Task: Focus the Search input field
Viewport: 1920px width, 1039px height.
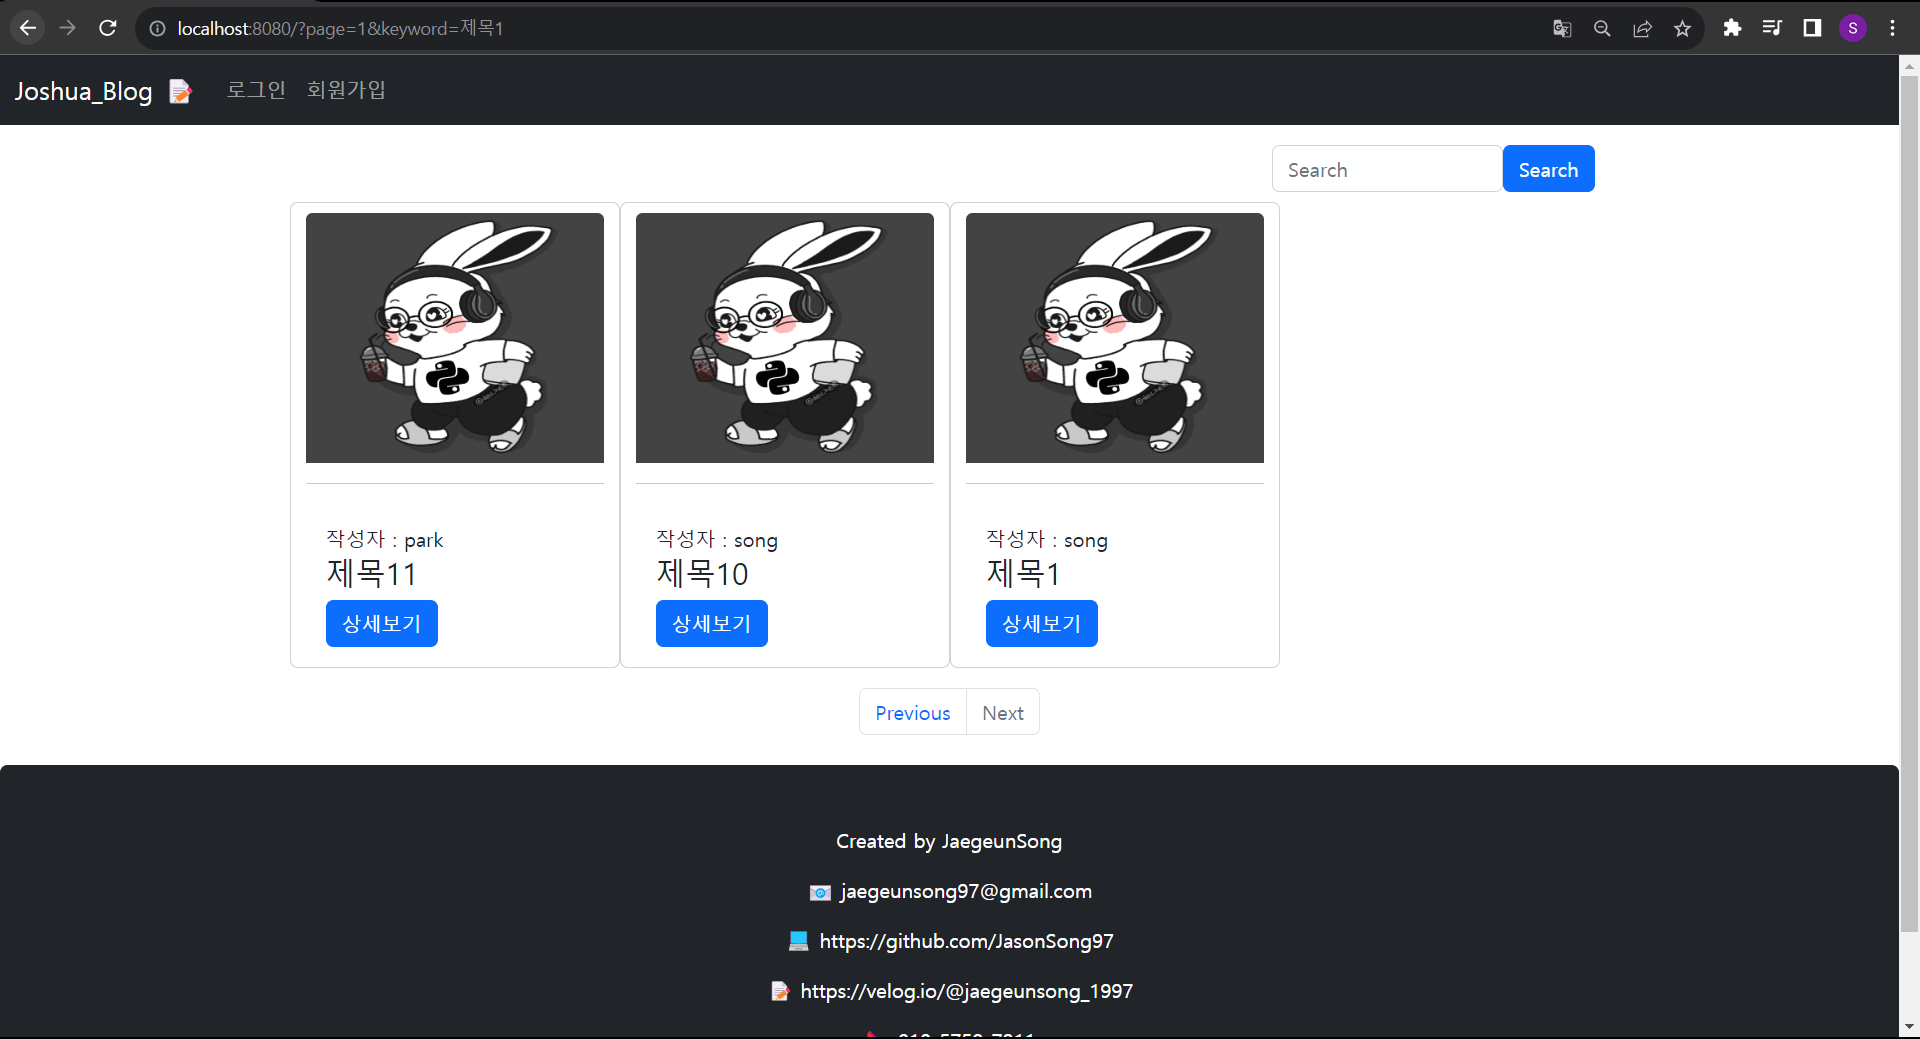Action: click(1387, 169)
